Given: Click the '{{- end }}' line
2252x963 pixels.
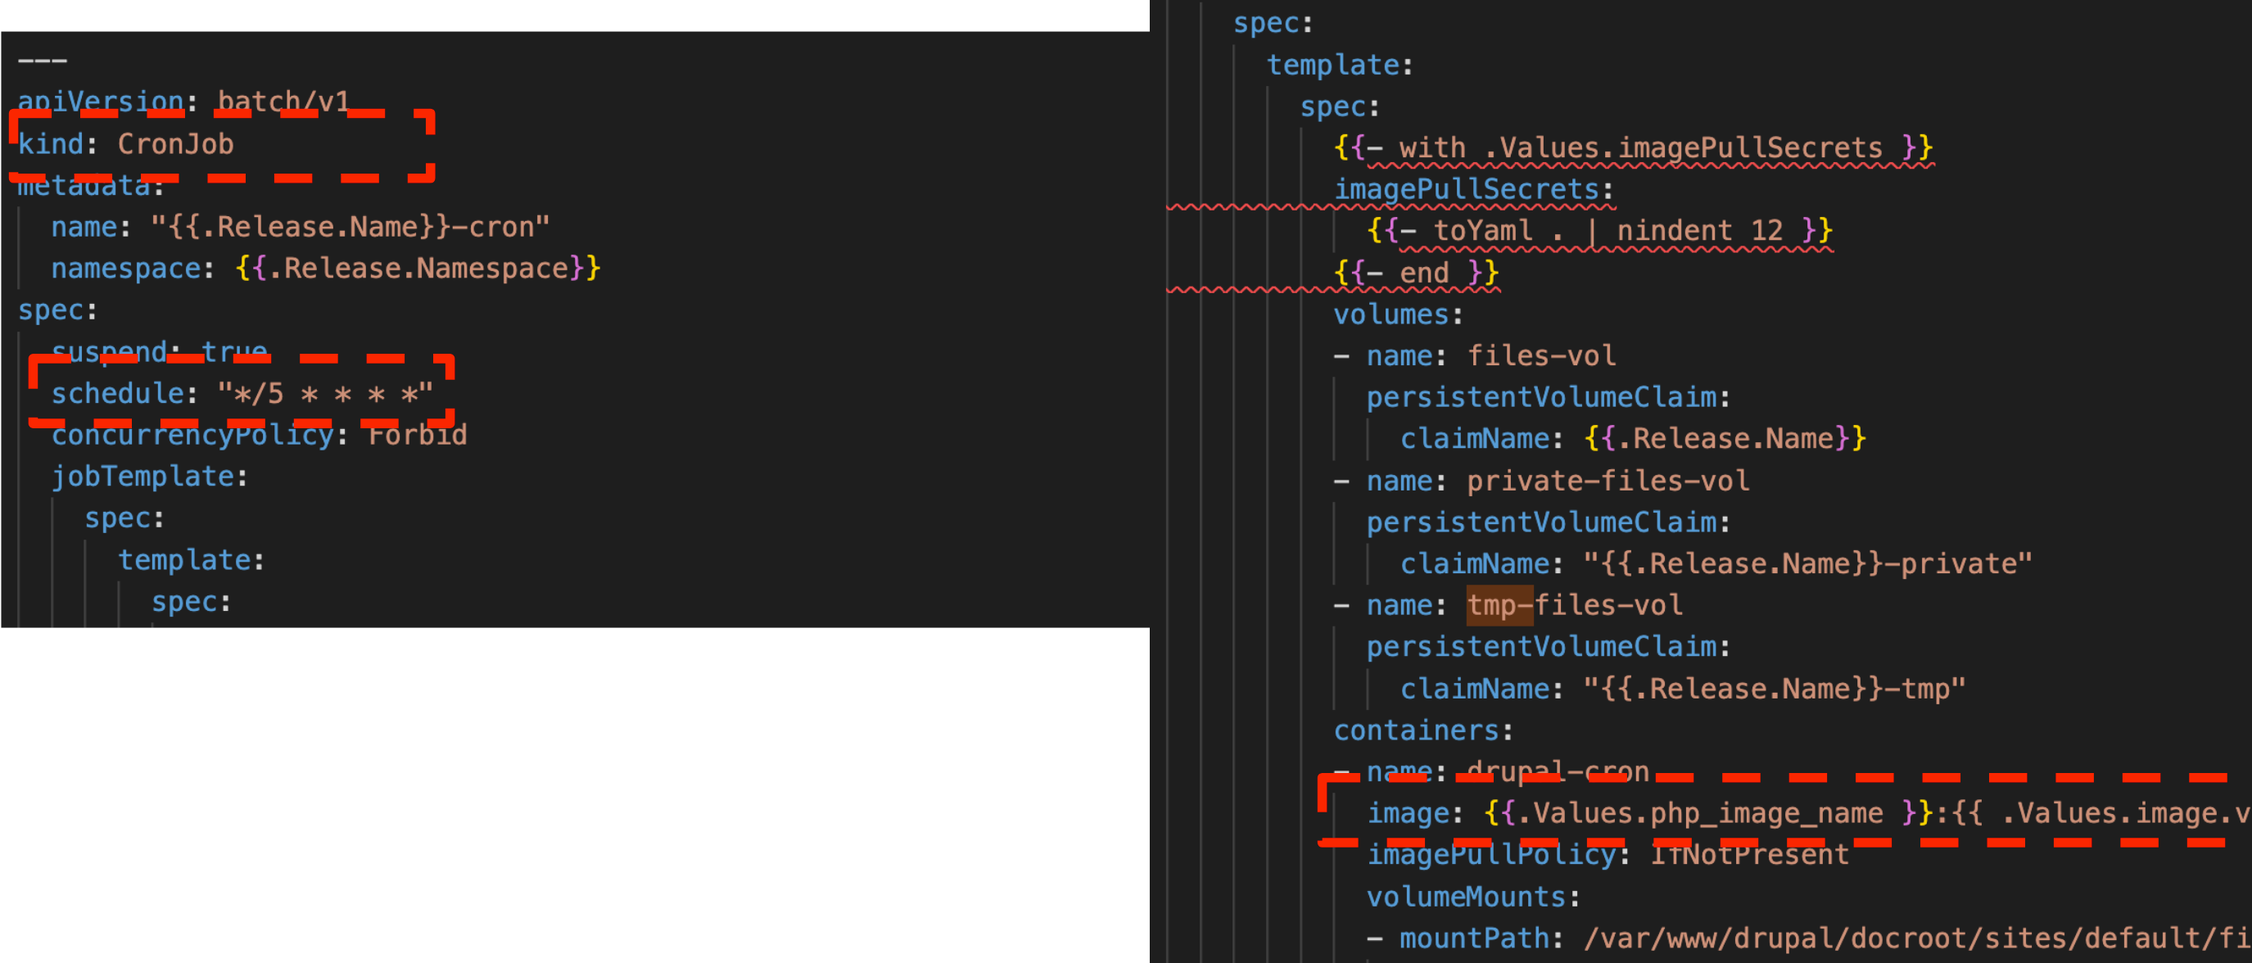Looking at the screenshot, I should [x=1417, y=273].
